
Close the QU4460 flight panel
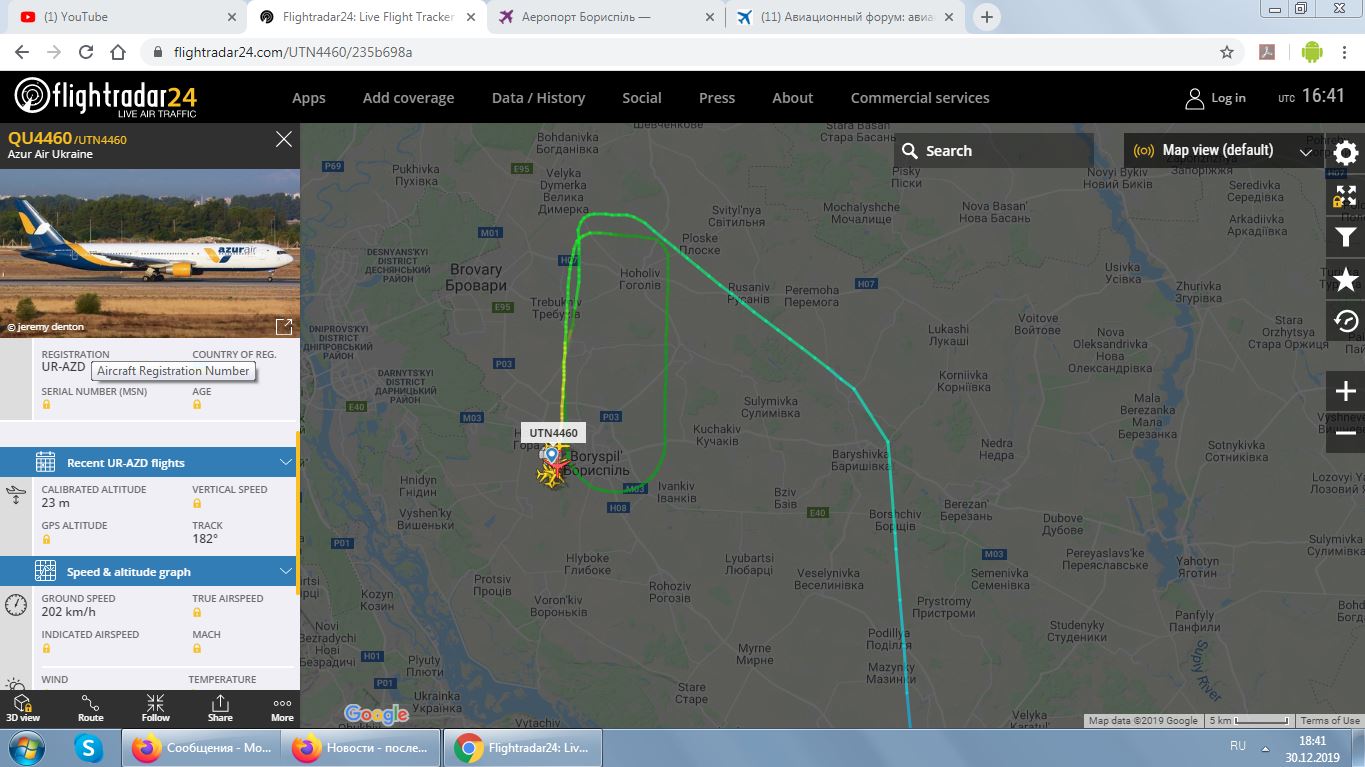pyautogui.click(x=284, y=139)
